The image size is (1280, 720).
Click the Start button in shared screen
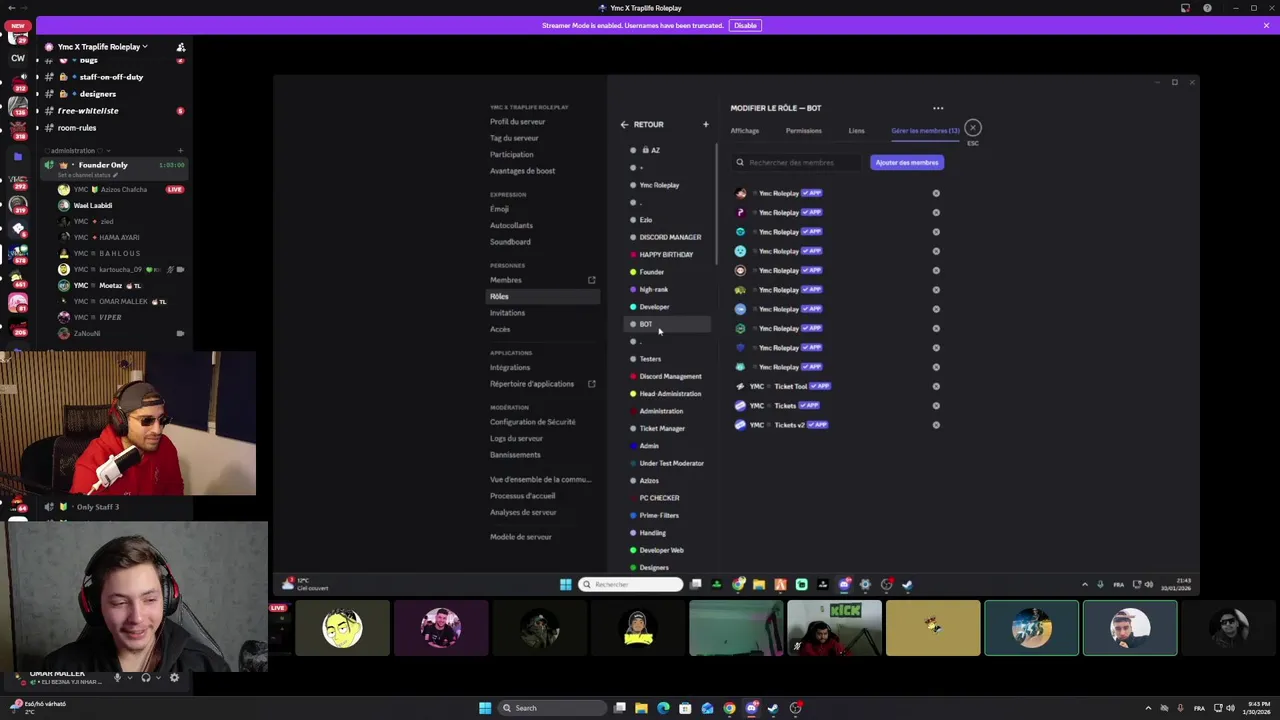(565, 585)
